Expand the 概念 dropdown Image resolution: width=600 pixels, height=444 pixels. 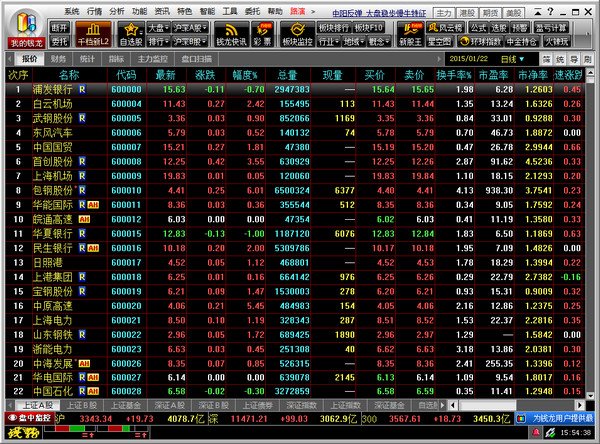pos(378,41)
